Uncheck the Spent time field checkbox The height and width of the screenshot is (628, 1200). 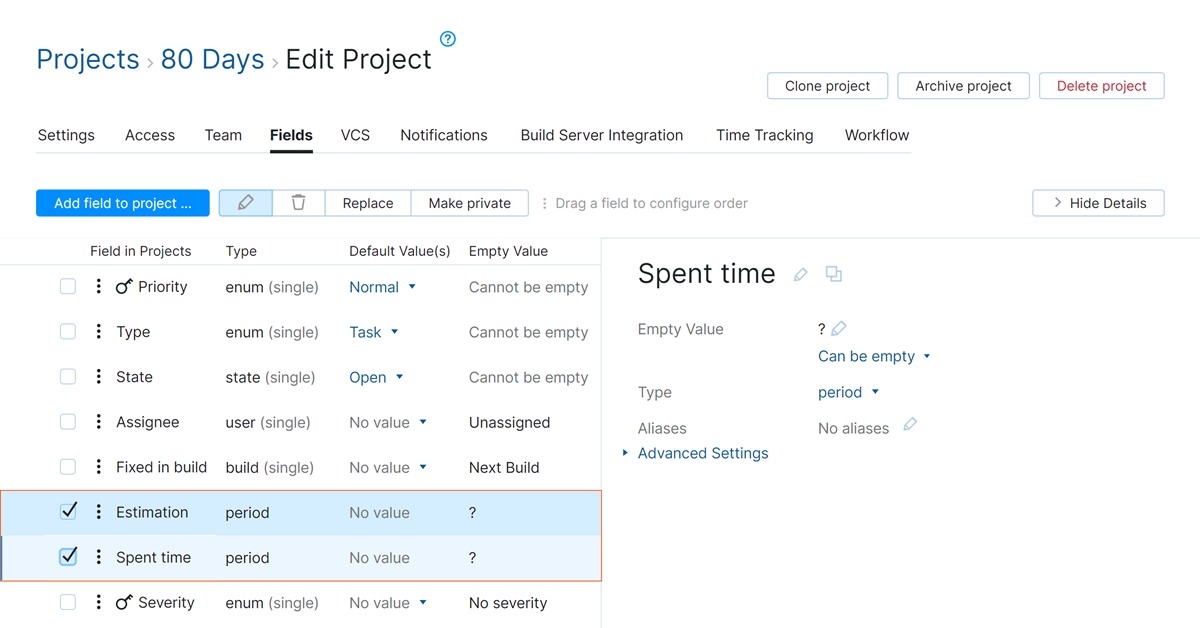tap(68, 556)
